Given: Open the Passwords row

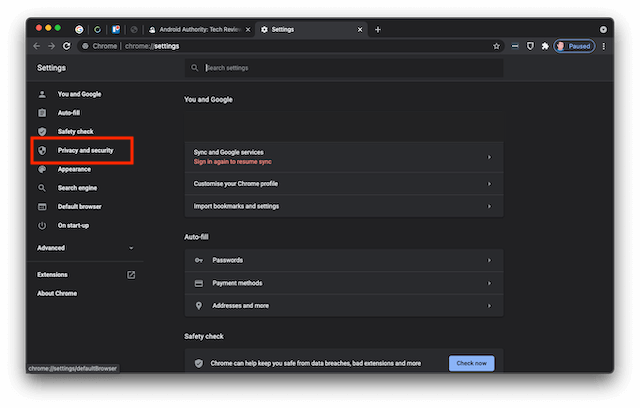Looking at the screenshot, I should coord(344,260).
